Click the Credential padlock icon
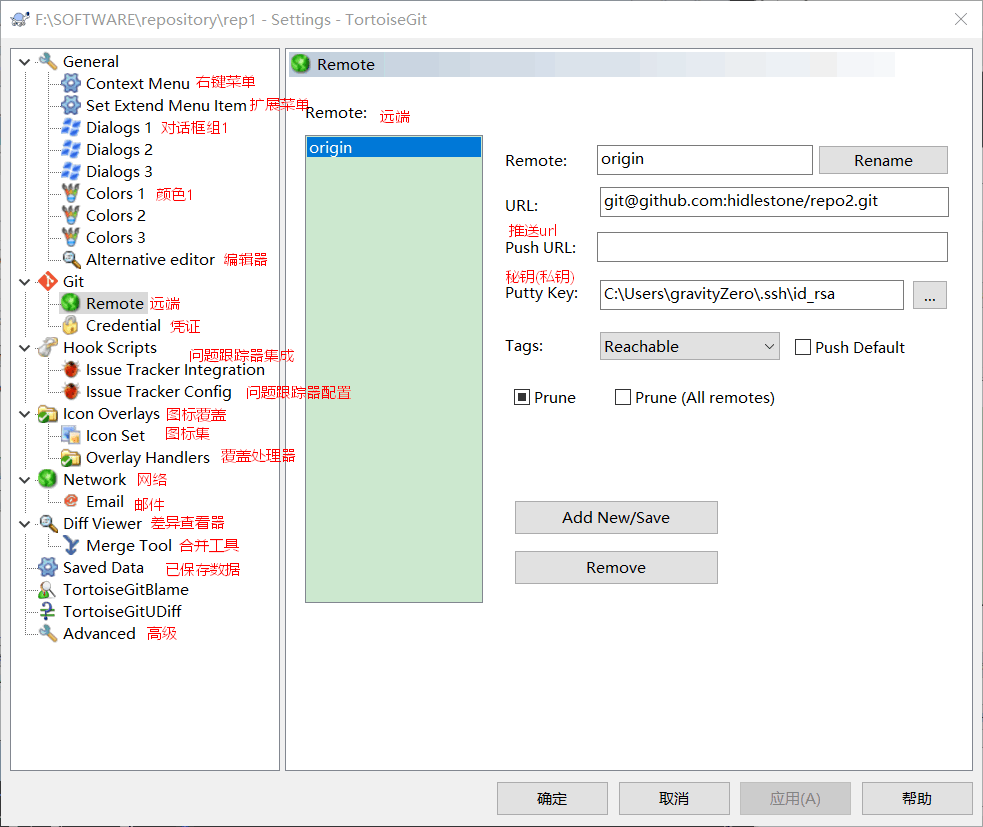This screenshot has width=983, height=827. coord(71,325)
